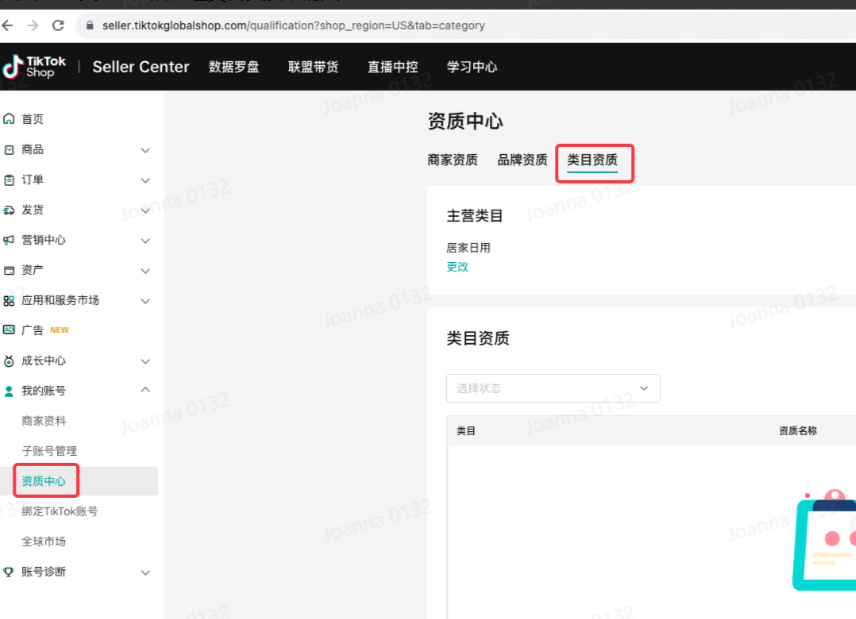
Task: Click the 资质名称 column header
Action: click(x=798, y=431)
